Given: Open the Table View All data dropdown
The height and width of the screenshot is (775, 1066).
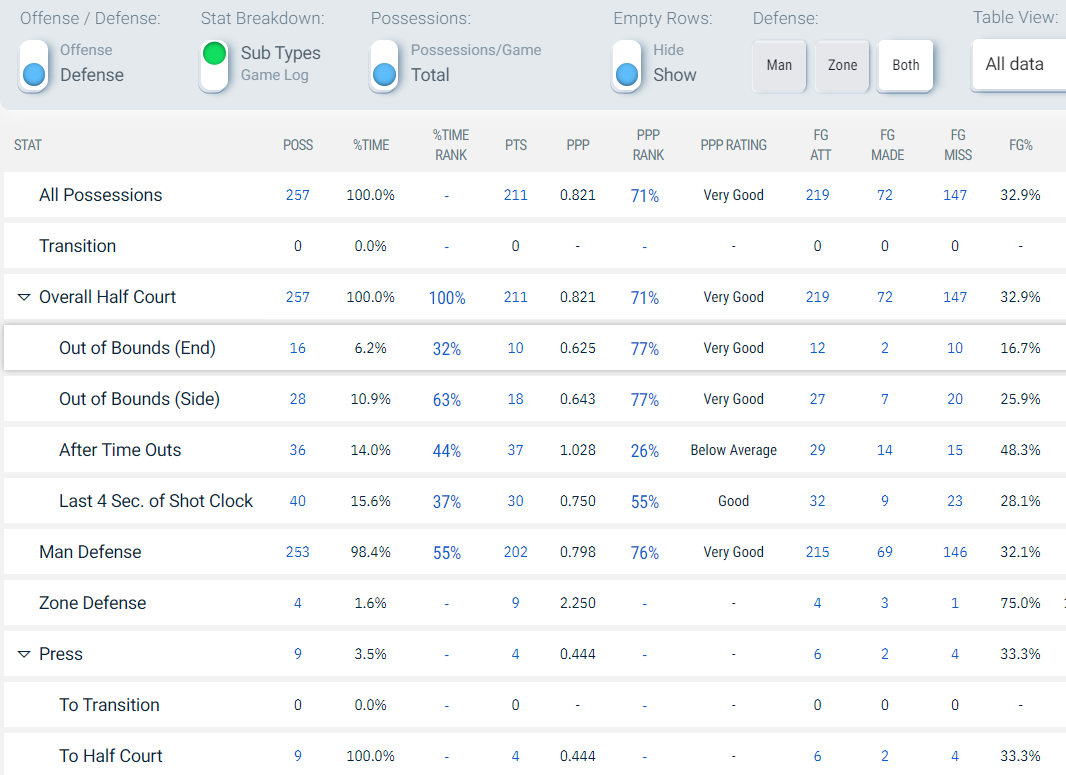Looking at the screenshot, I should coord(1019,65).
